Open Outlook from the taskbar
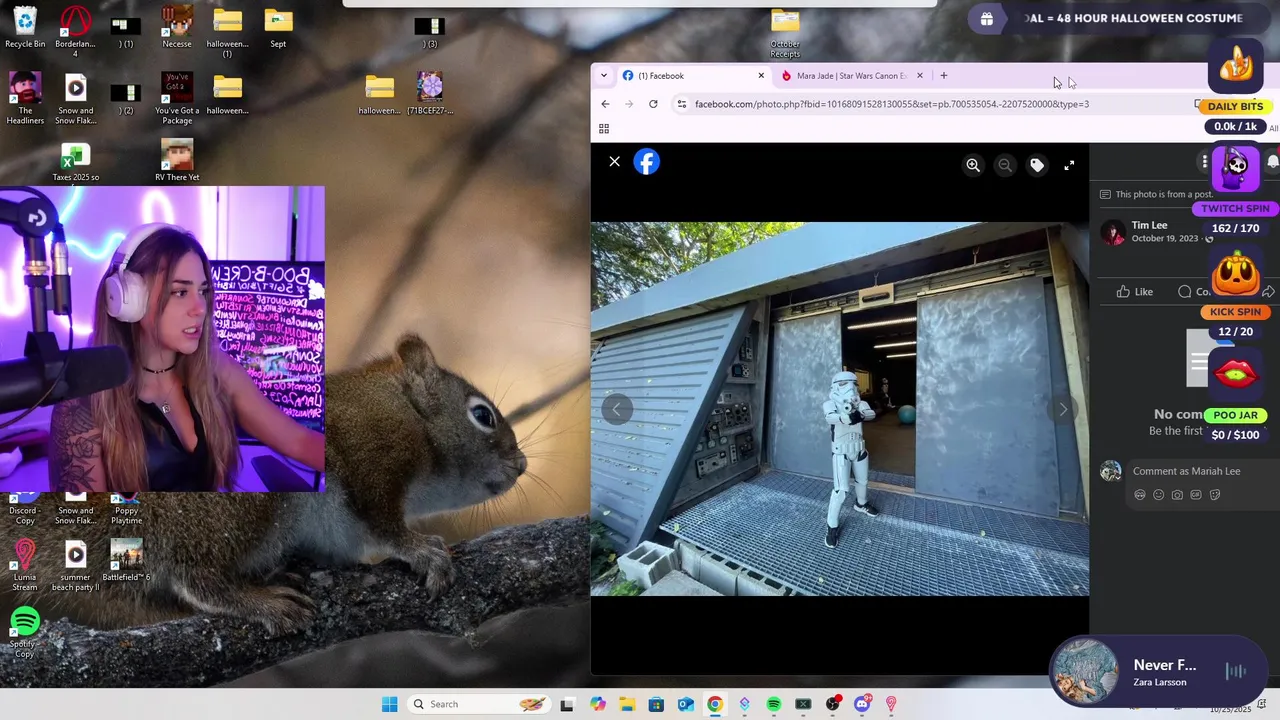Image resolution: width=1280 pixels, height=720 pixels. pyautogui.click(x=685, y=704)
